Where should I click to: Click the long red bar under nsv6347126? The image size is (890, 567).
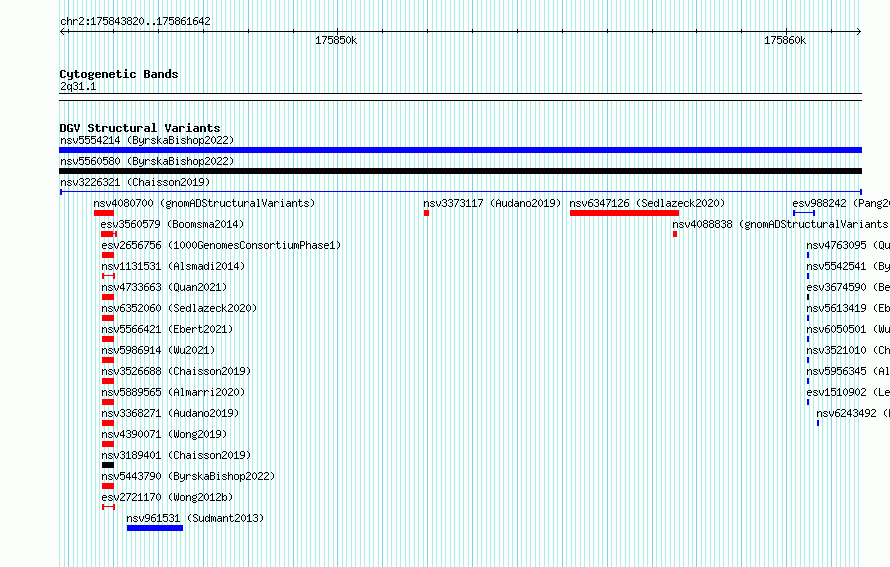coord(624,213)
